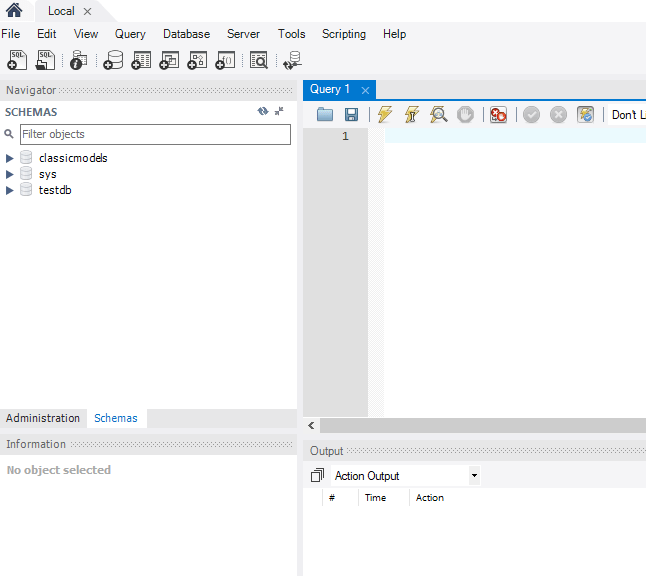Click the Filter objects search field

point(155,134)
